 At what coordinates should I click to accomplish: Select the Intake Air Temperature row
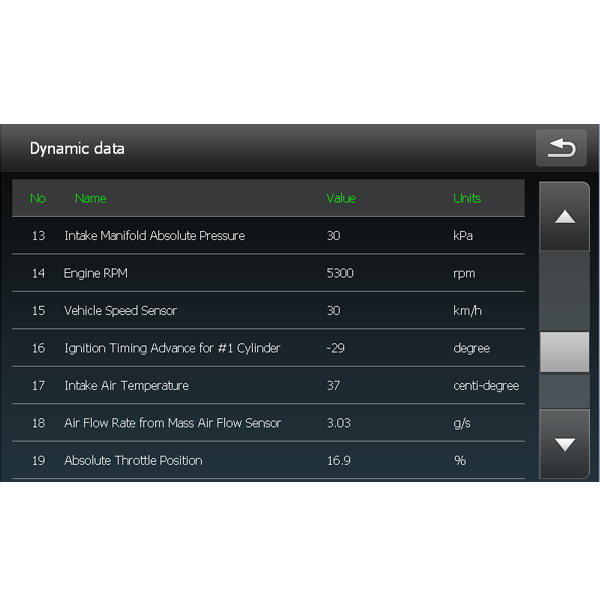pos(268,385)
